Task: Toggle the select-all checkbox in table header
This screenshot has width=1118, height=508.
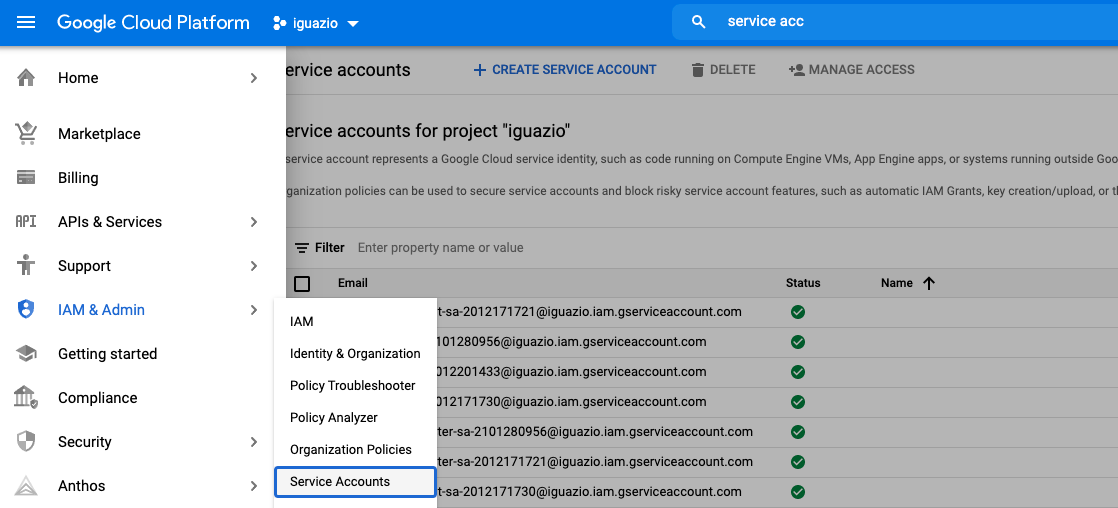Action: (302, 283)
